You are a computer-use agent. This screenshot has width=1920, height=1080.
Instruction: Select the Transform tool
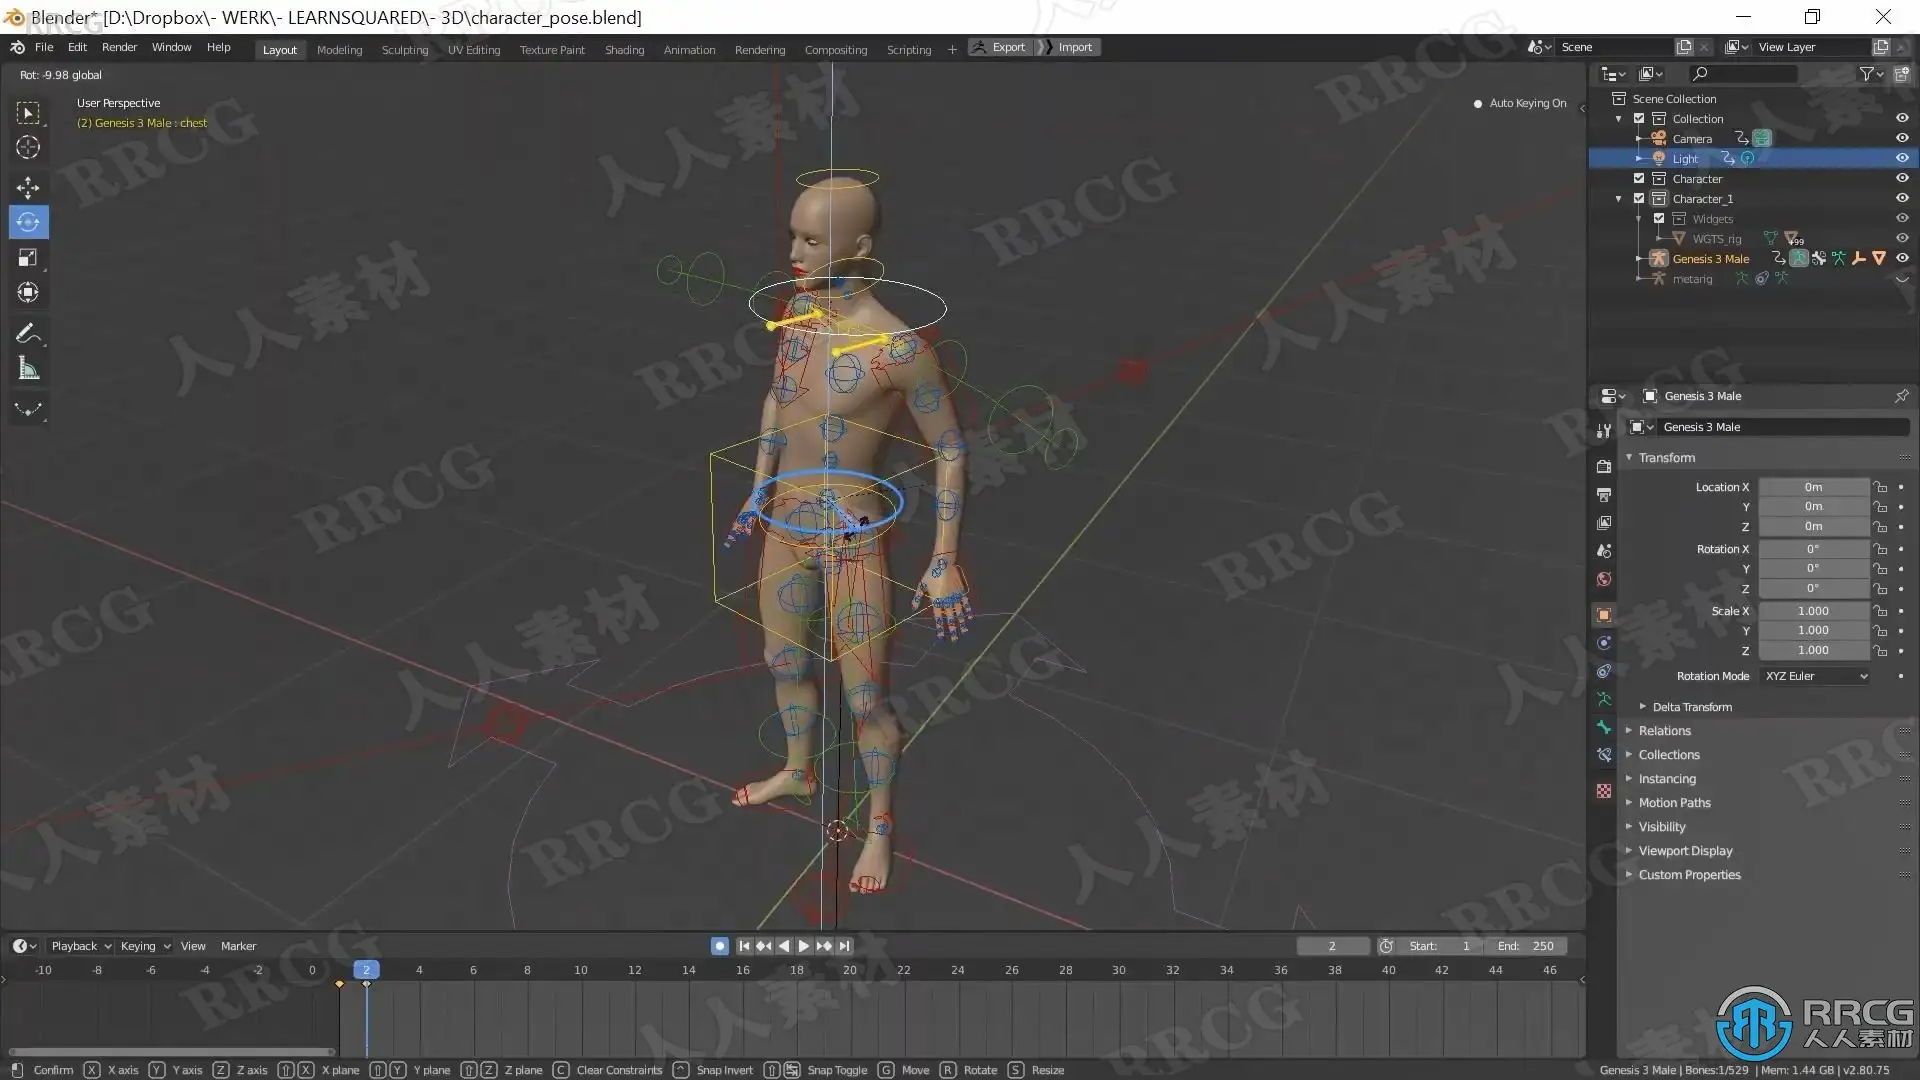click(x=28, y=293)
